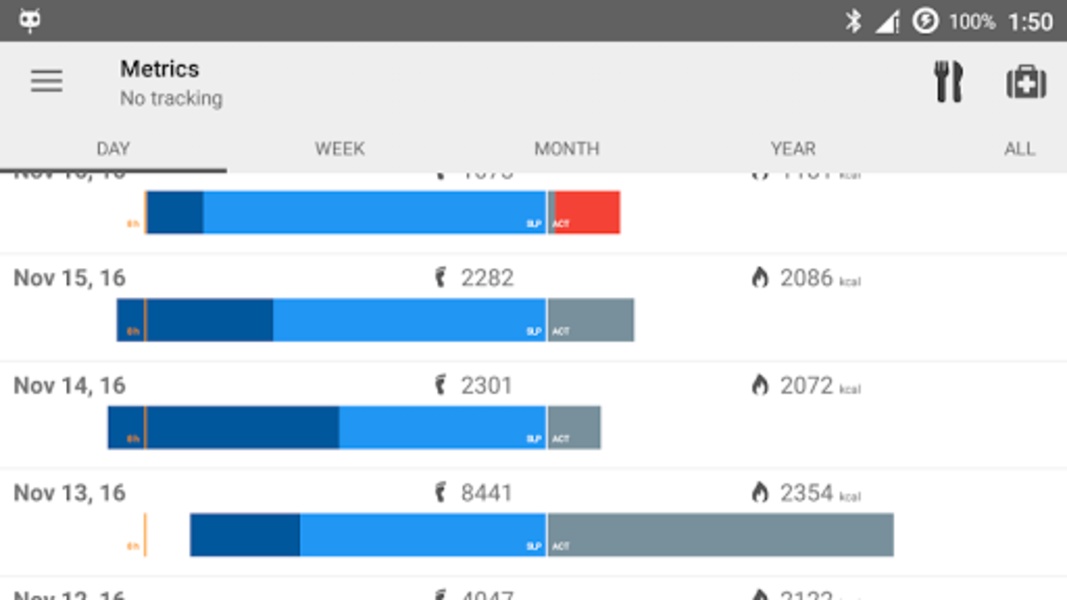Tap the Nov 15 gray activity bar
The width and height of the screenshot is (1067, 600).
pos(591,320)
